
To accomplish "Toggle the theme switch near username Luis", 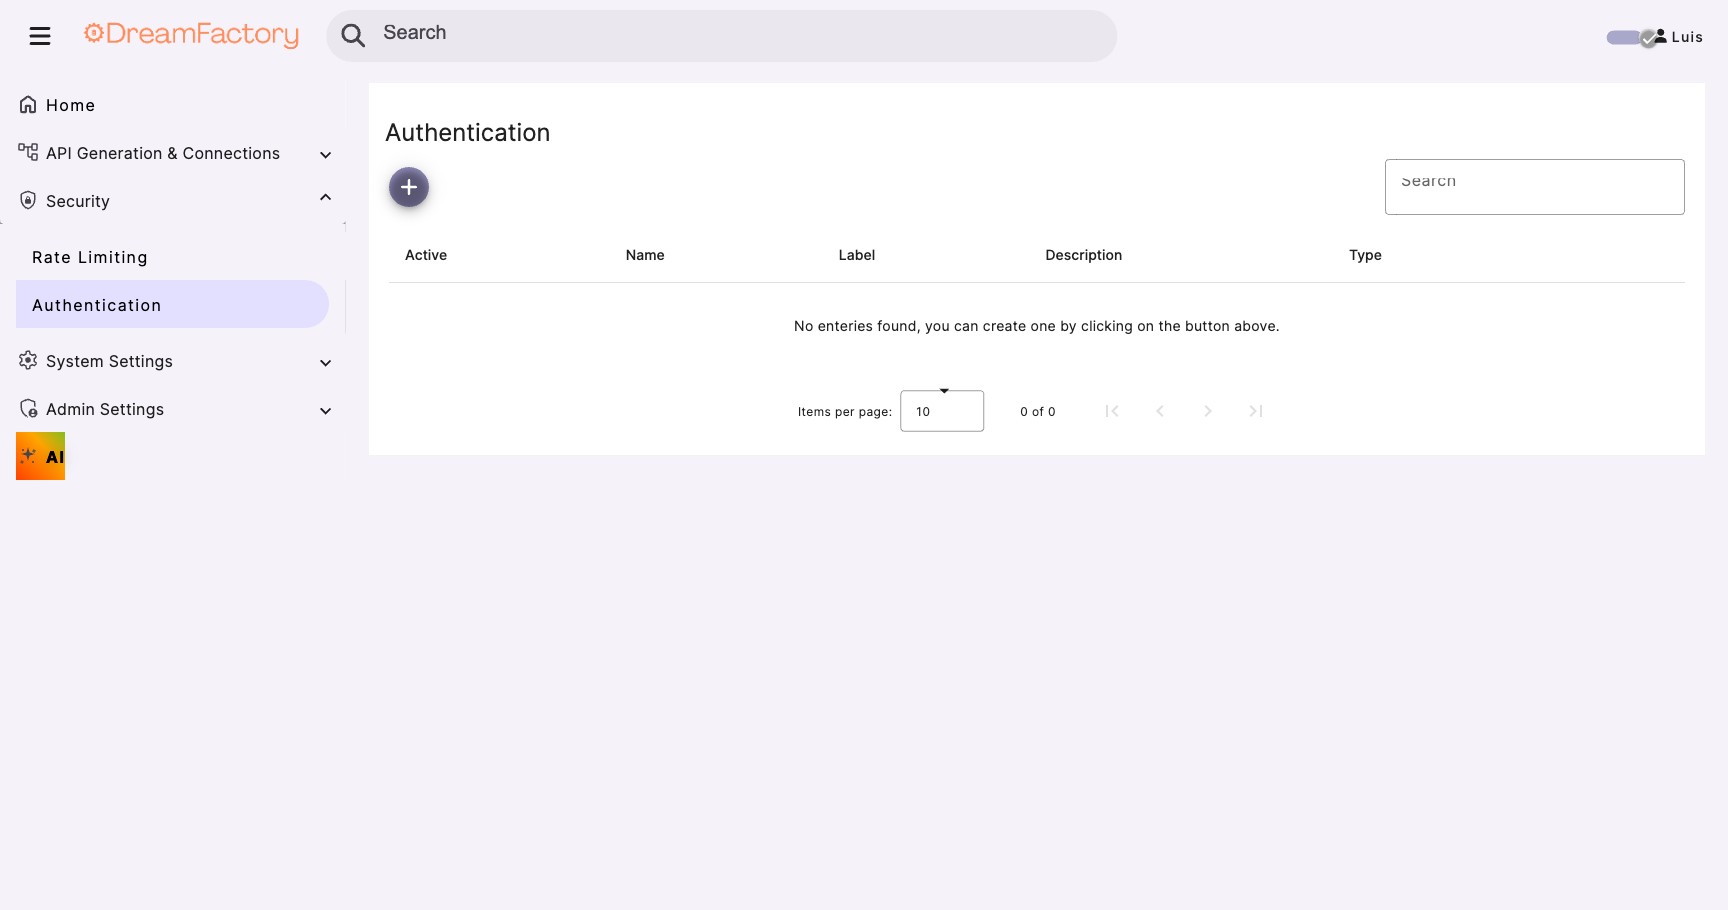I will (1624, 37).
